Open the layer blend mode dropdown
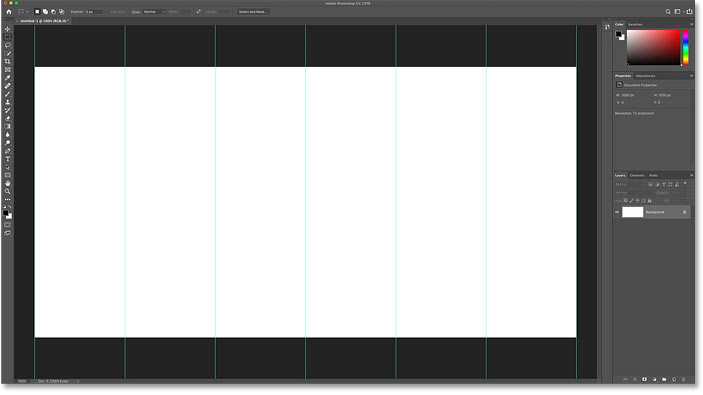Screen dimensions: 703x395 [x=632, y=192]
